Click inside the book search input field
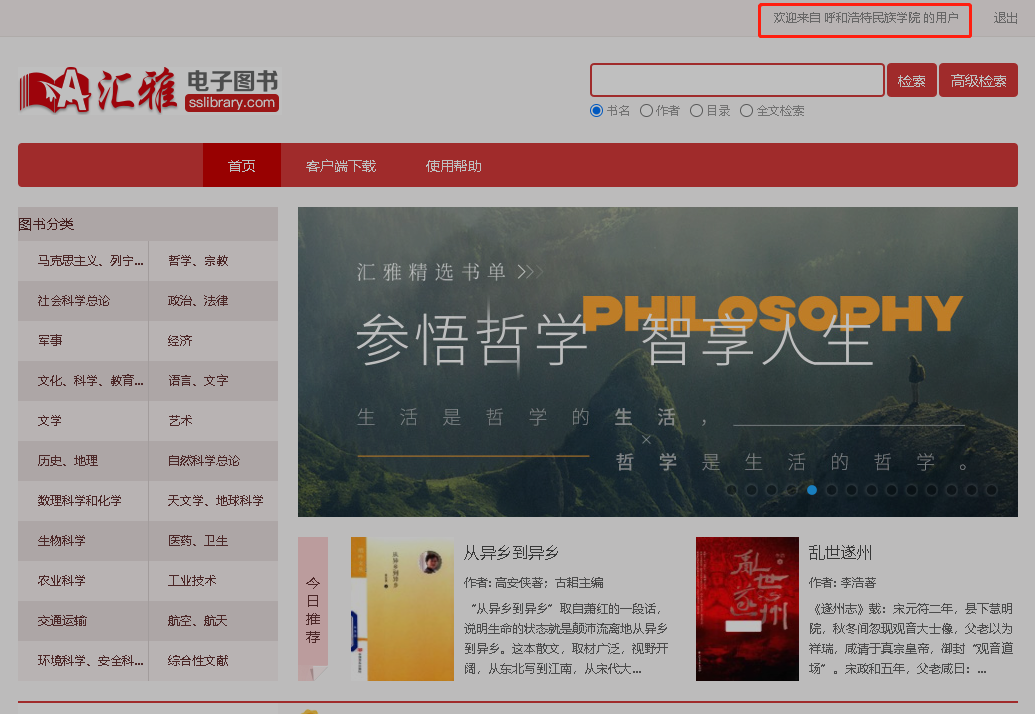 click(736, 80)
